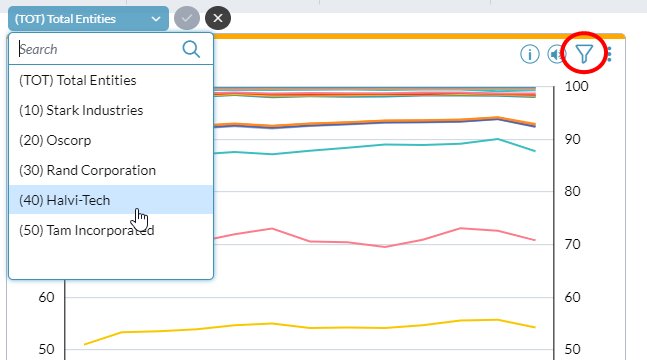The height and width of the screenshot is (360, 647).
Task: Click the magnifying glass search icon
Action: [191, 49]
